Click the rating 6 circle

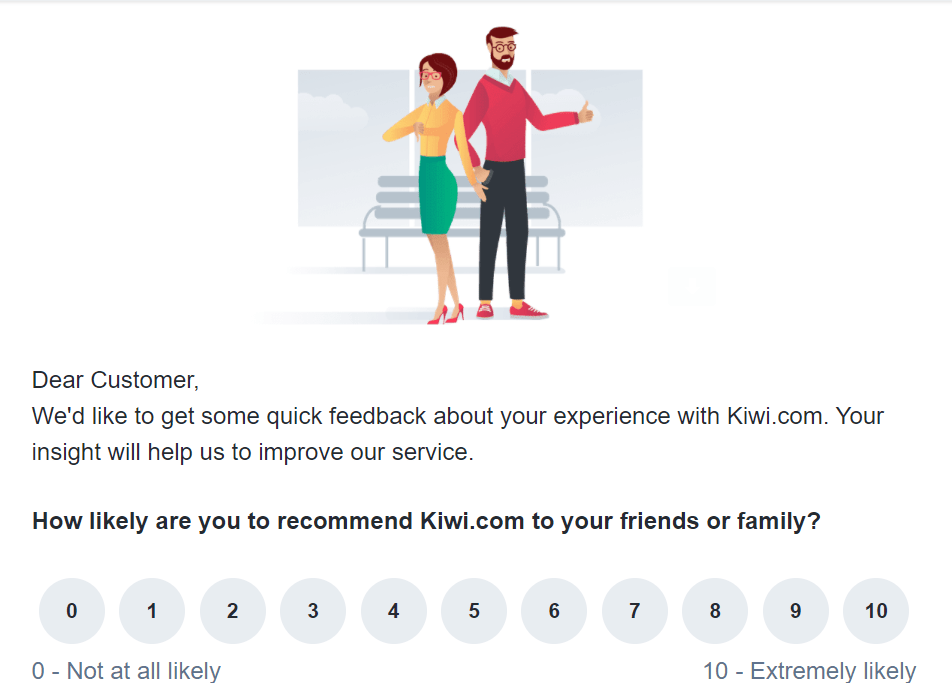554,610
